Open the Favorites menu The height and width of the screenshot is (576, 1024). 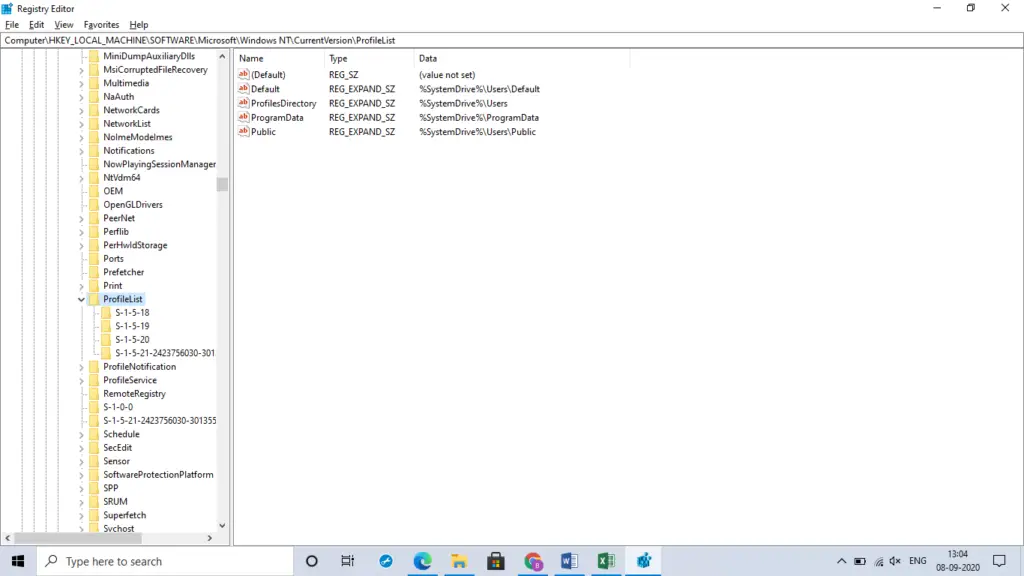[101, 25]
